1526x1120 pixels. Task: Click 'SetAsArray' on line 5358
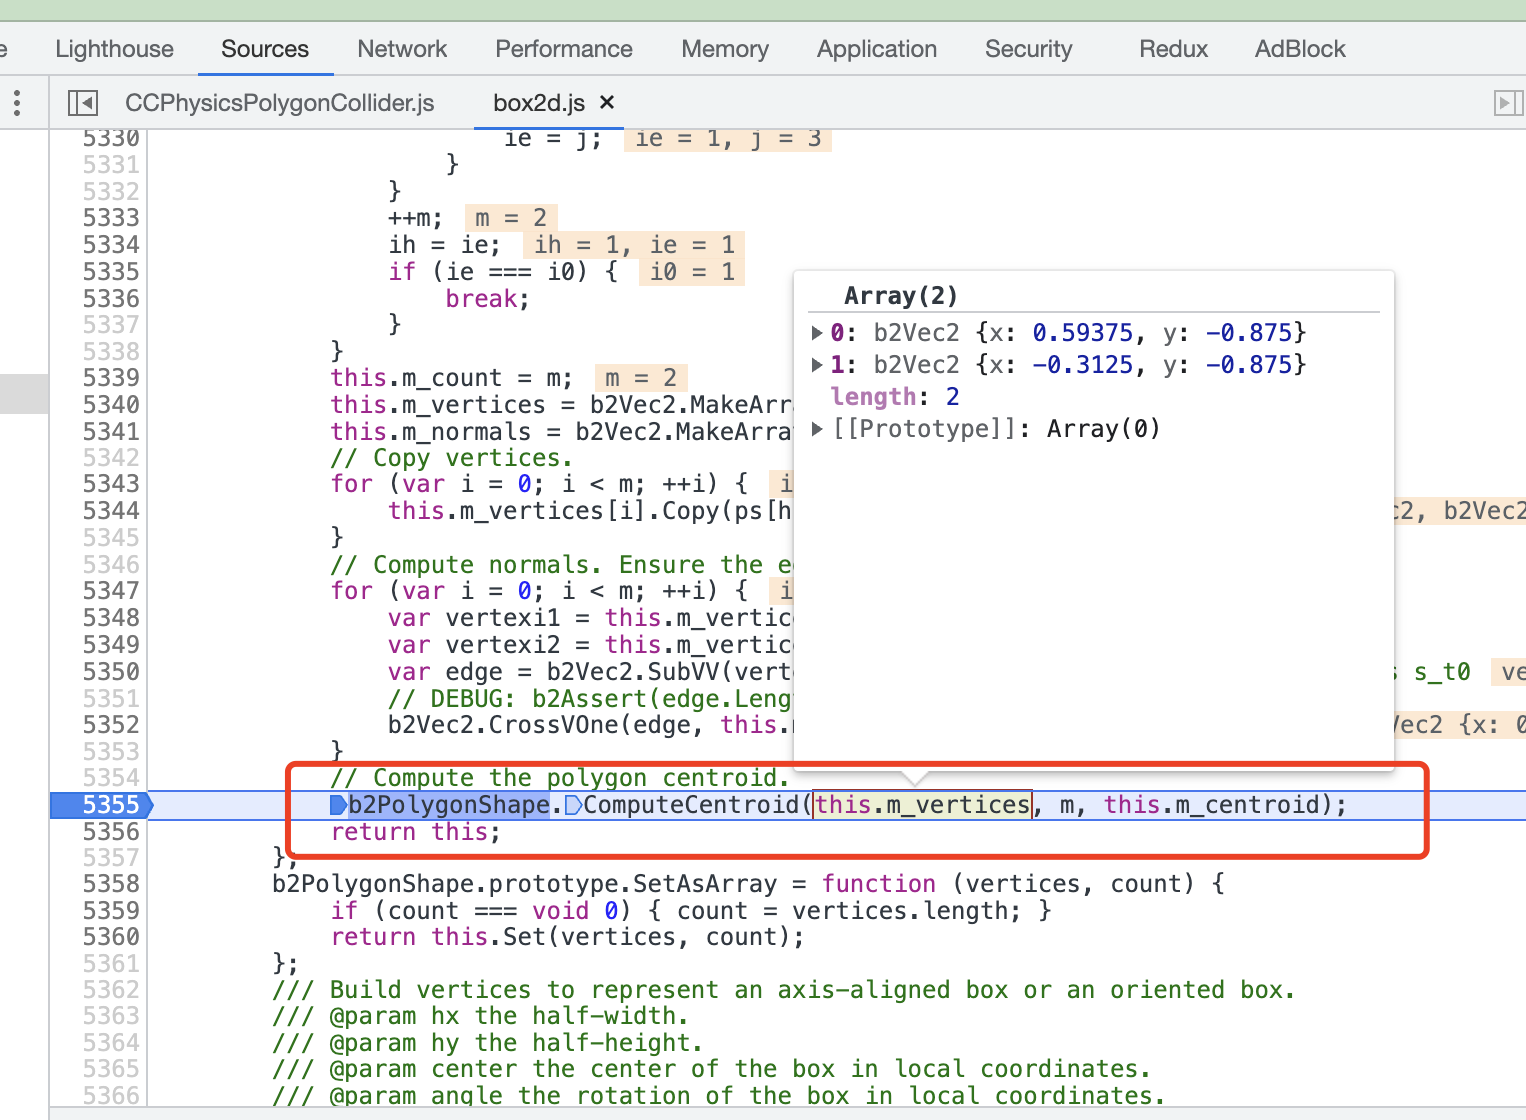coord(706,884)
